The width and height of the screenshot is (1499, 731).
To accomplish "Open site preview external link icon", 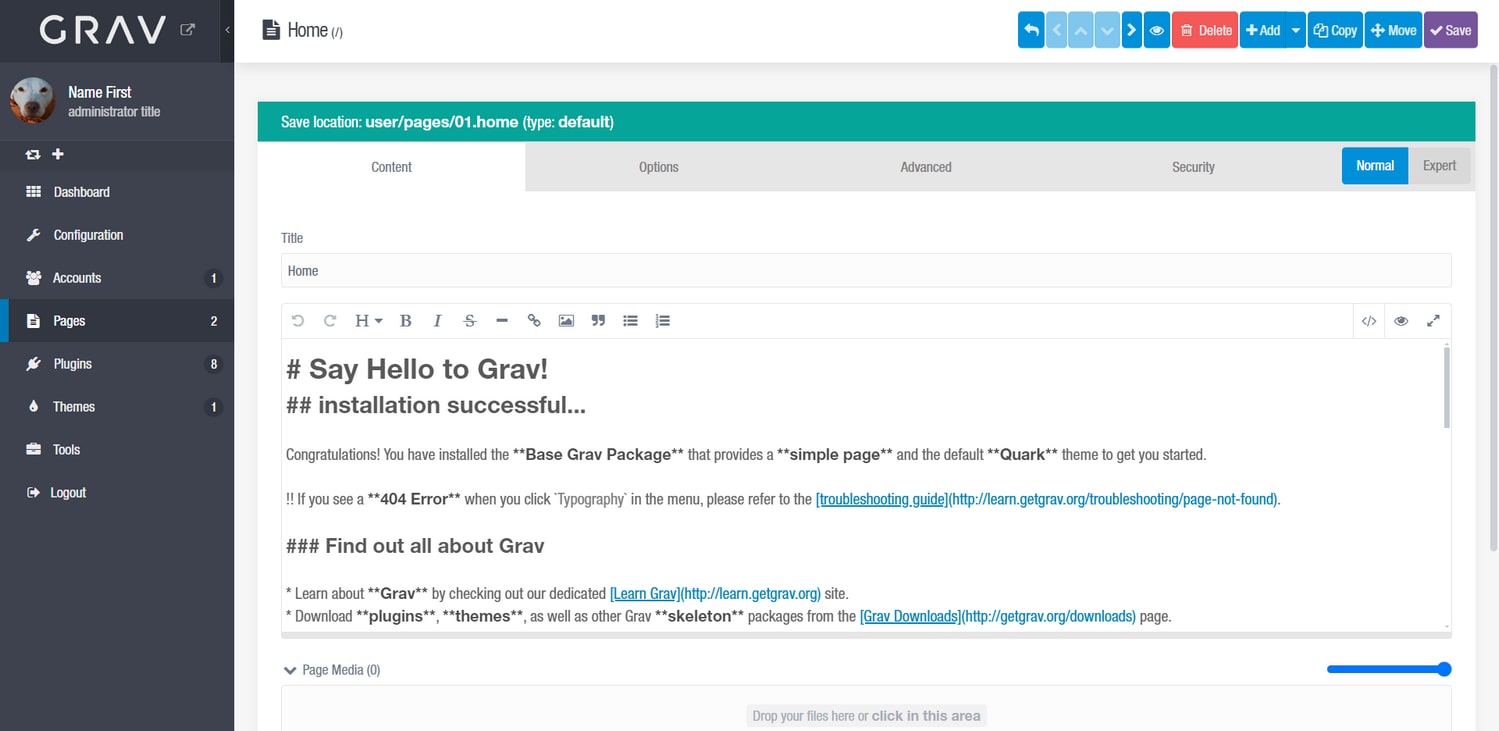I will [x=187, y=30].
